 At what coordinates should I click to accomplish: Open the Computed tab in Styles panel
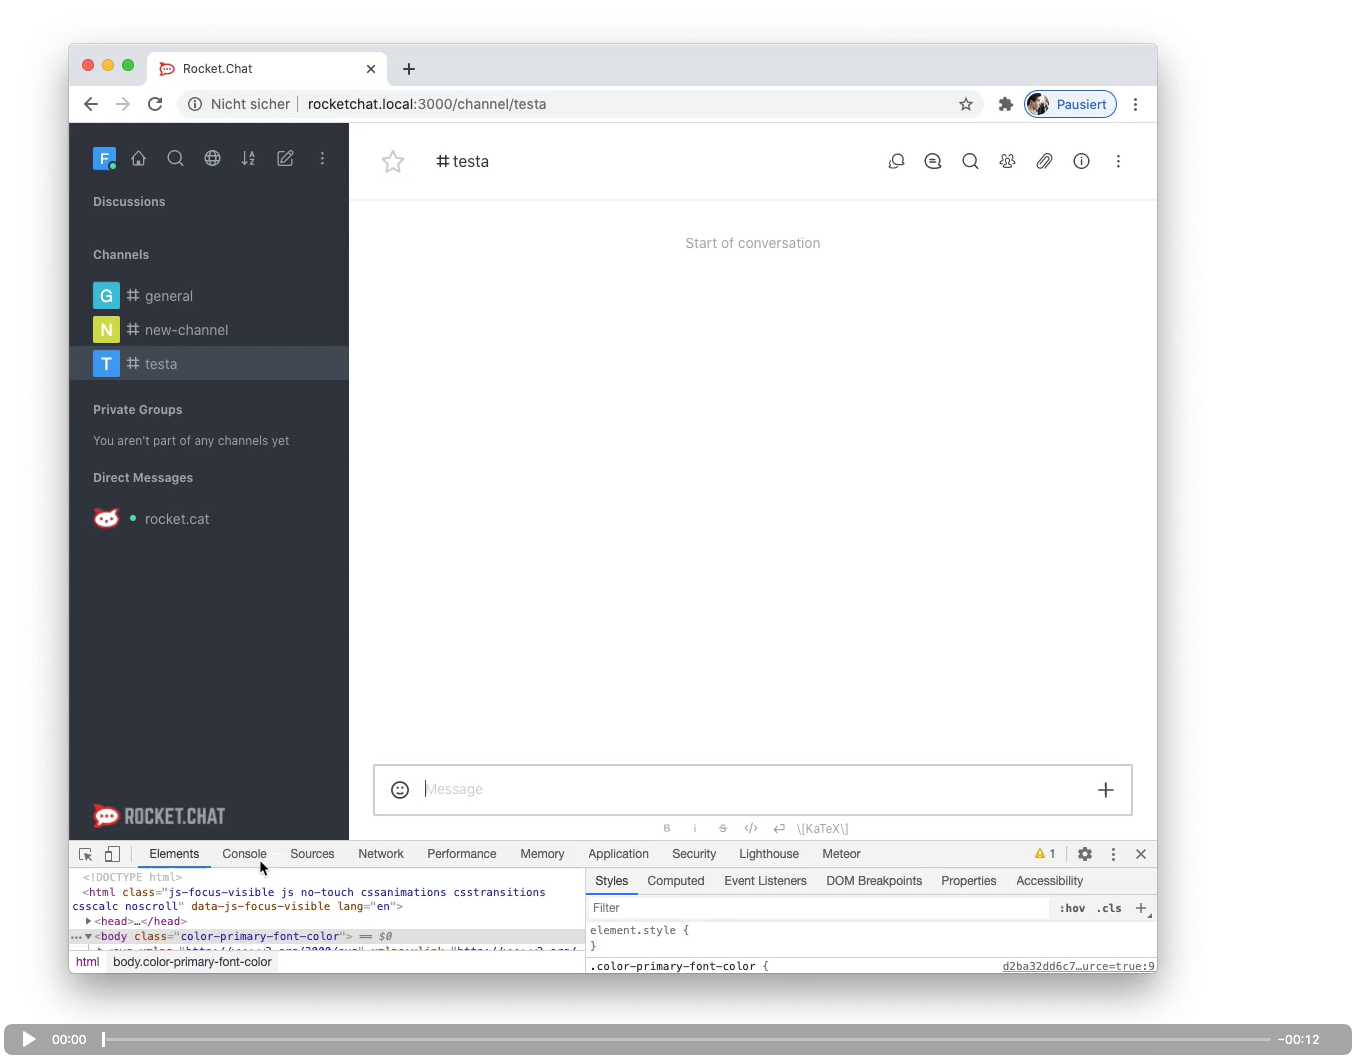[675, 881]
